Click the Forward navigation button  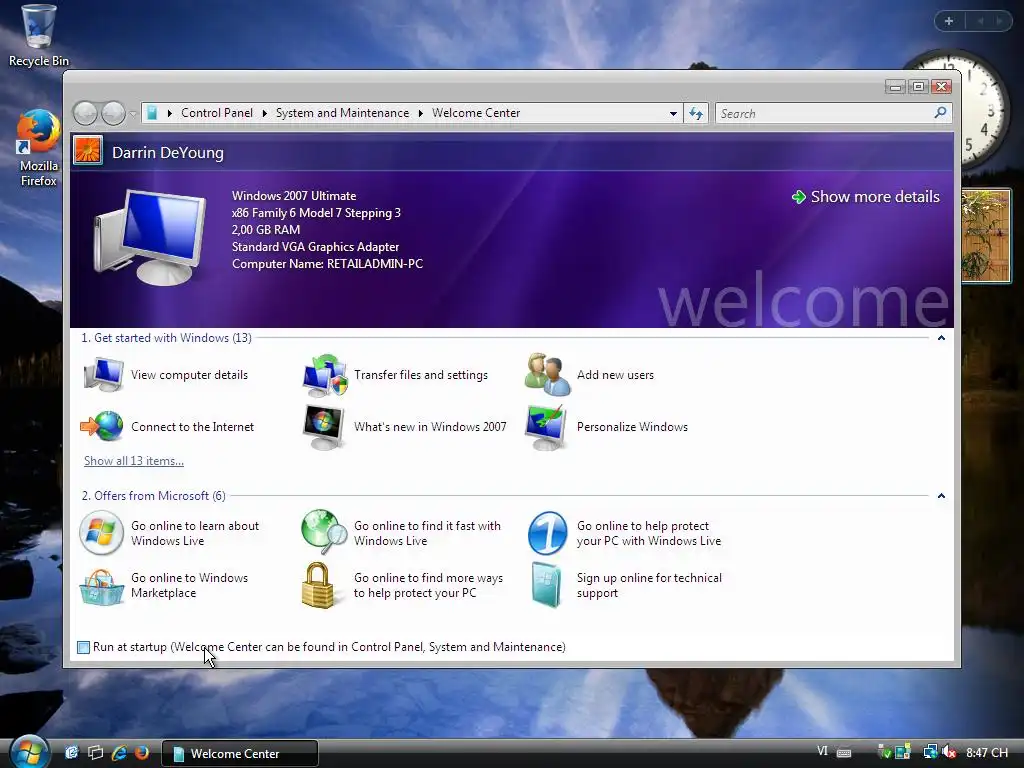(113, 113)
